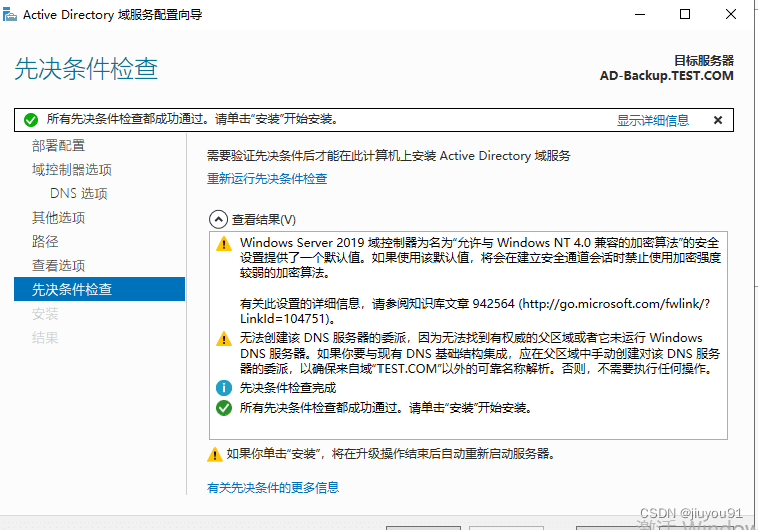
Task: Click knowledge base 942564 URL text
Action: coord(475,311)
